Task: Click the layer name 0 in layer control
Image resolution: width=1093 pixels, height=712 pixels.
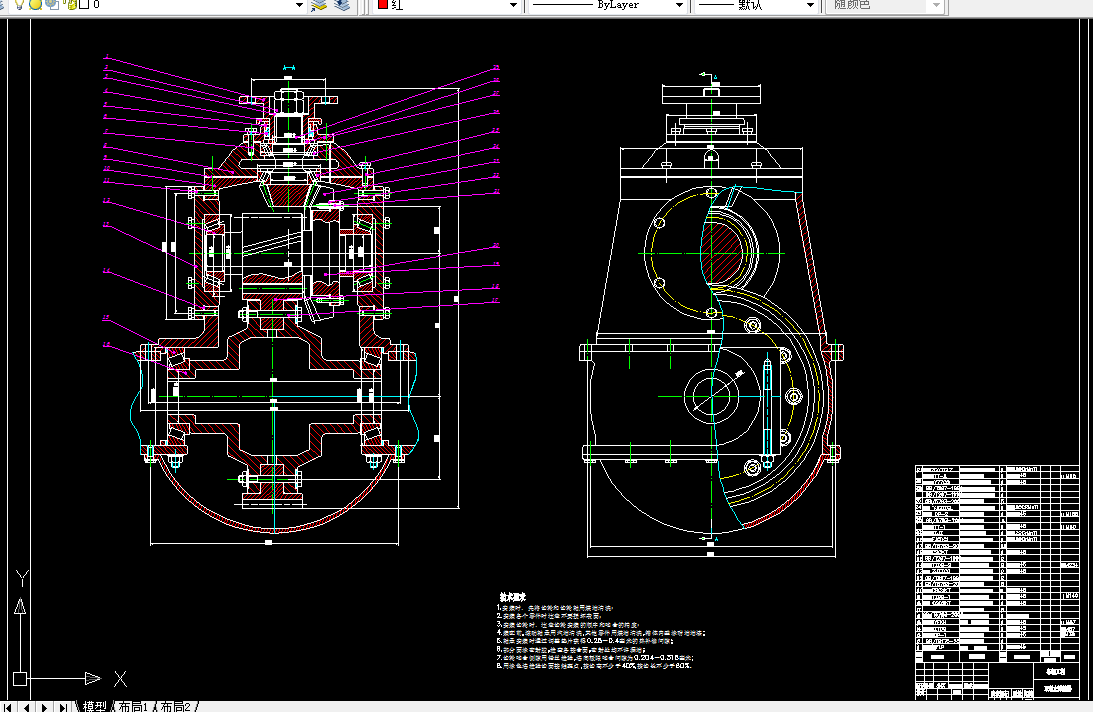Action: (x=96, y=4)
